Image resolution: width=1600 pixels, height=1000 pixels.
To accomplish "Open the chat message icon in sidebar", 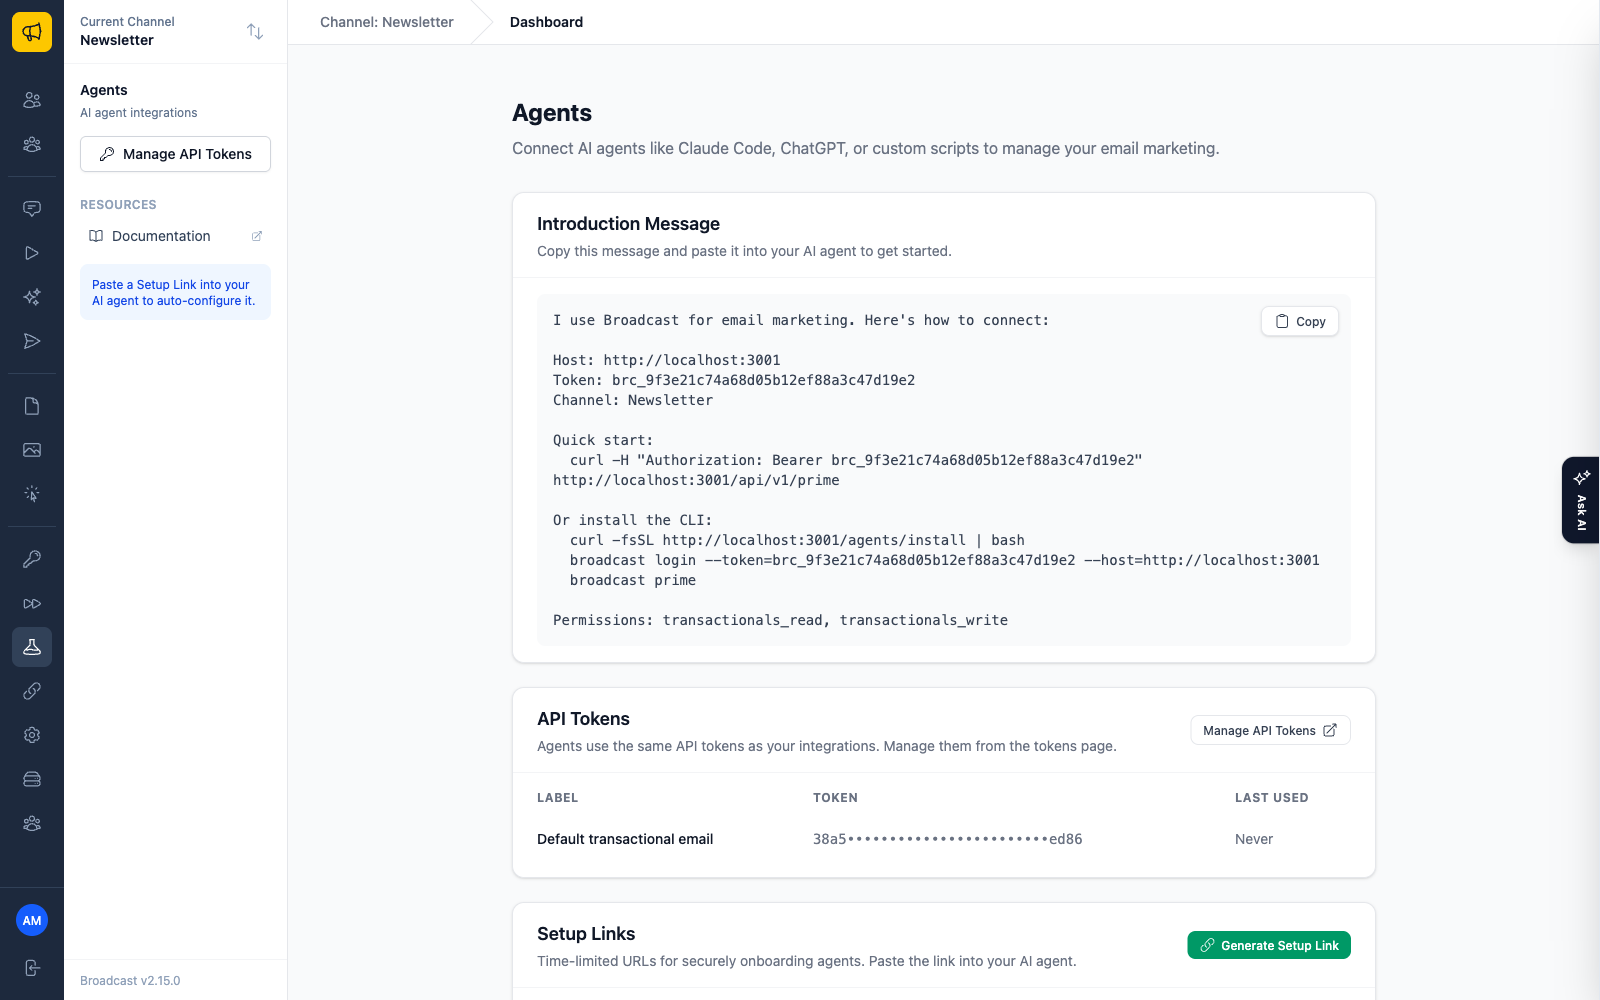I will click(x=32, y=209).
